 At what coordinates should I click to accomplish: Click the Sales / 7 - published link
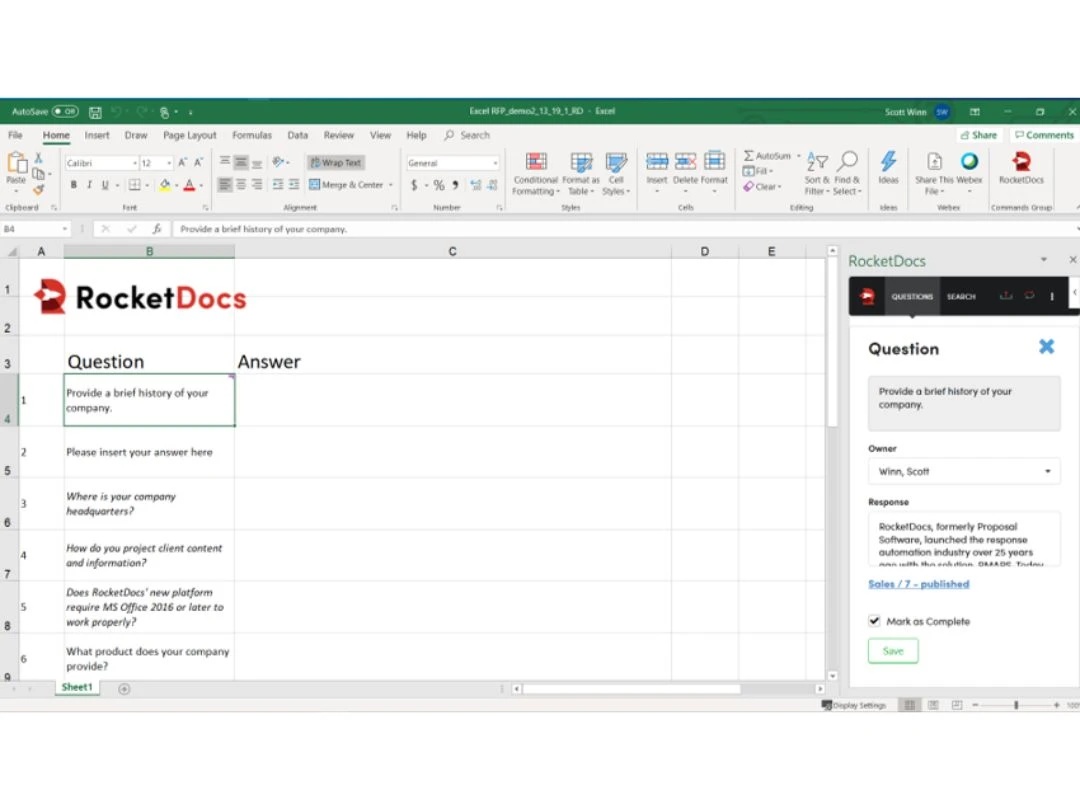(x=918, y=584)
